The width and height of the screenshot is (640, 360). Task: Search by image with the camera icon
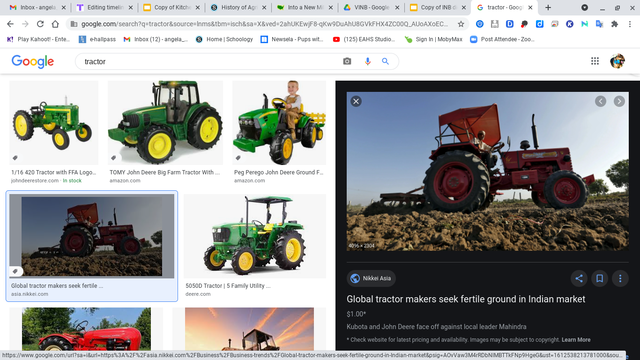click(347, 61)
